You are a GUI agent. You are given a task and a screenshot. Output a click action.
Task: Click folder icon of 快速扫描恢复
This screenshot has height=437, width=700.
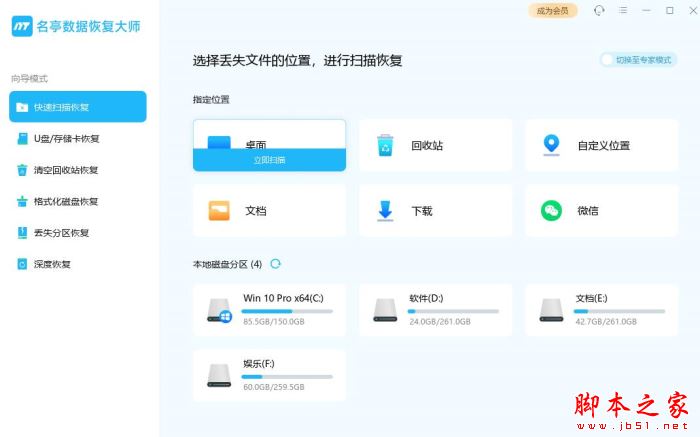click(22, 107)
